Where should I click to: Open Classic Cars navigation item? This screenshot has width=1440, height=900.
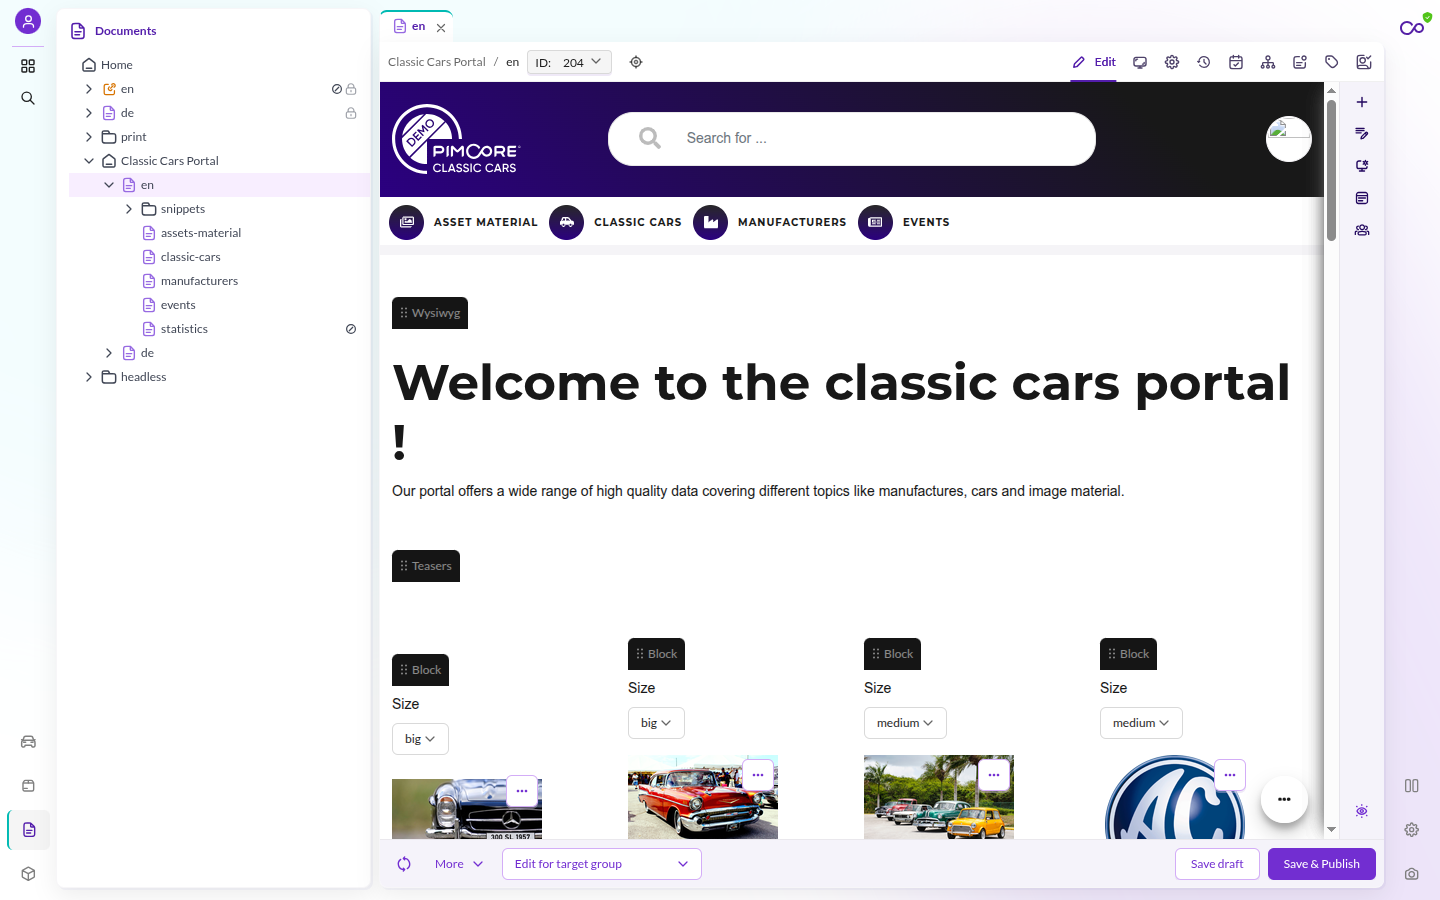pyautogui.click(x=616, y=222)
